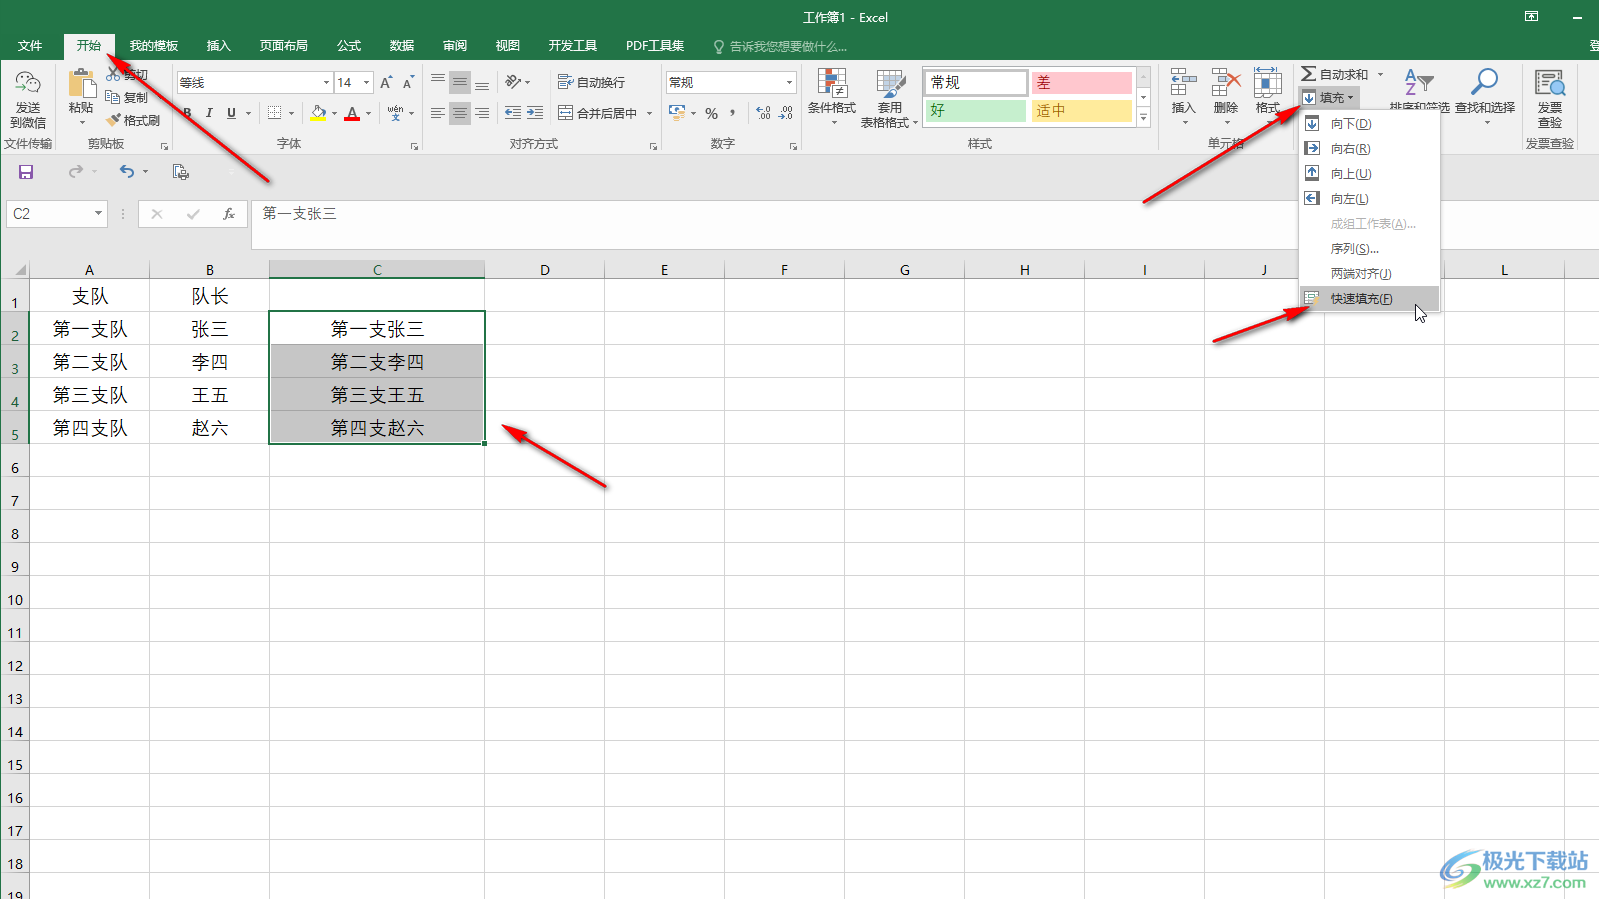1599x899 pixels.
Task: Click the increase decimal icon
Action: [764, 113]
